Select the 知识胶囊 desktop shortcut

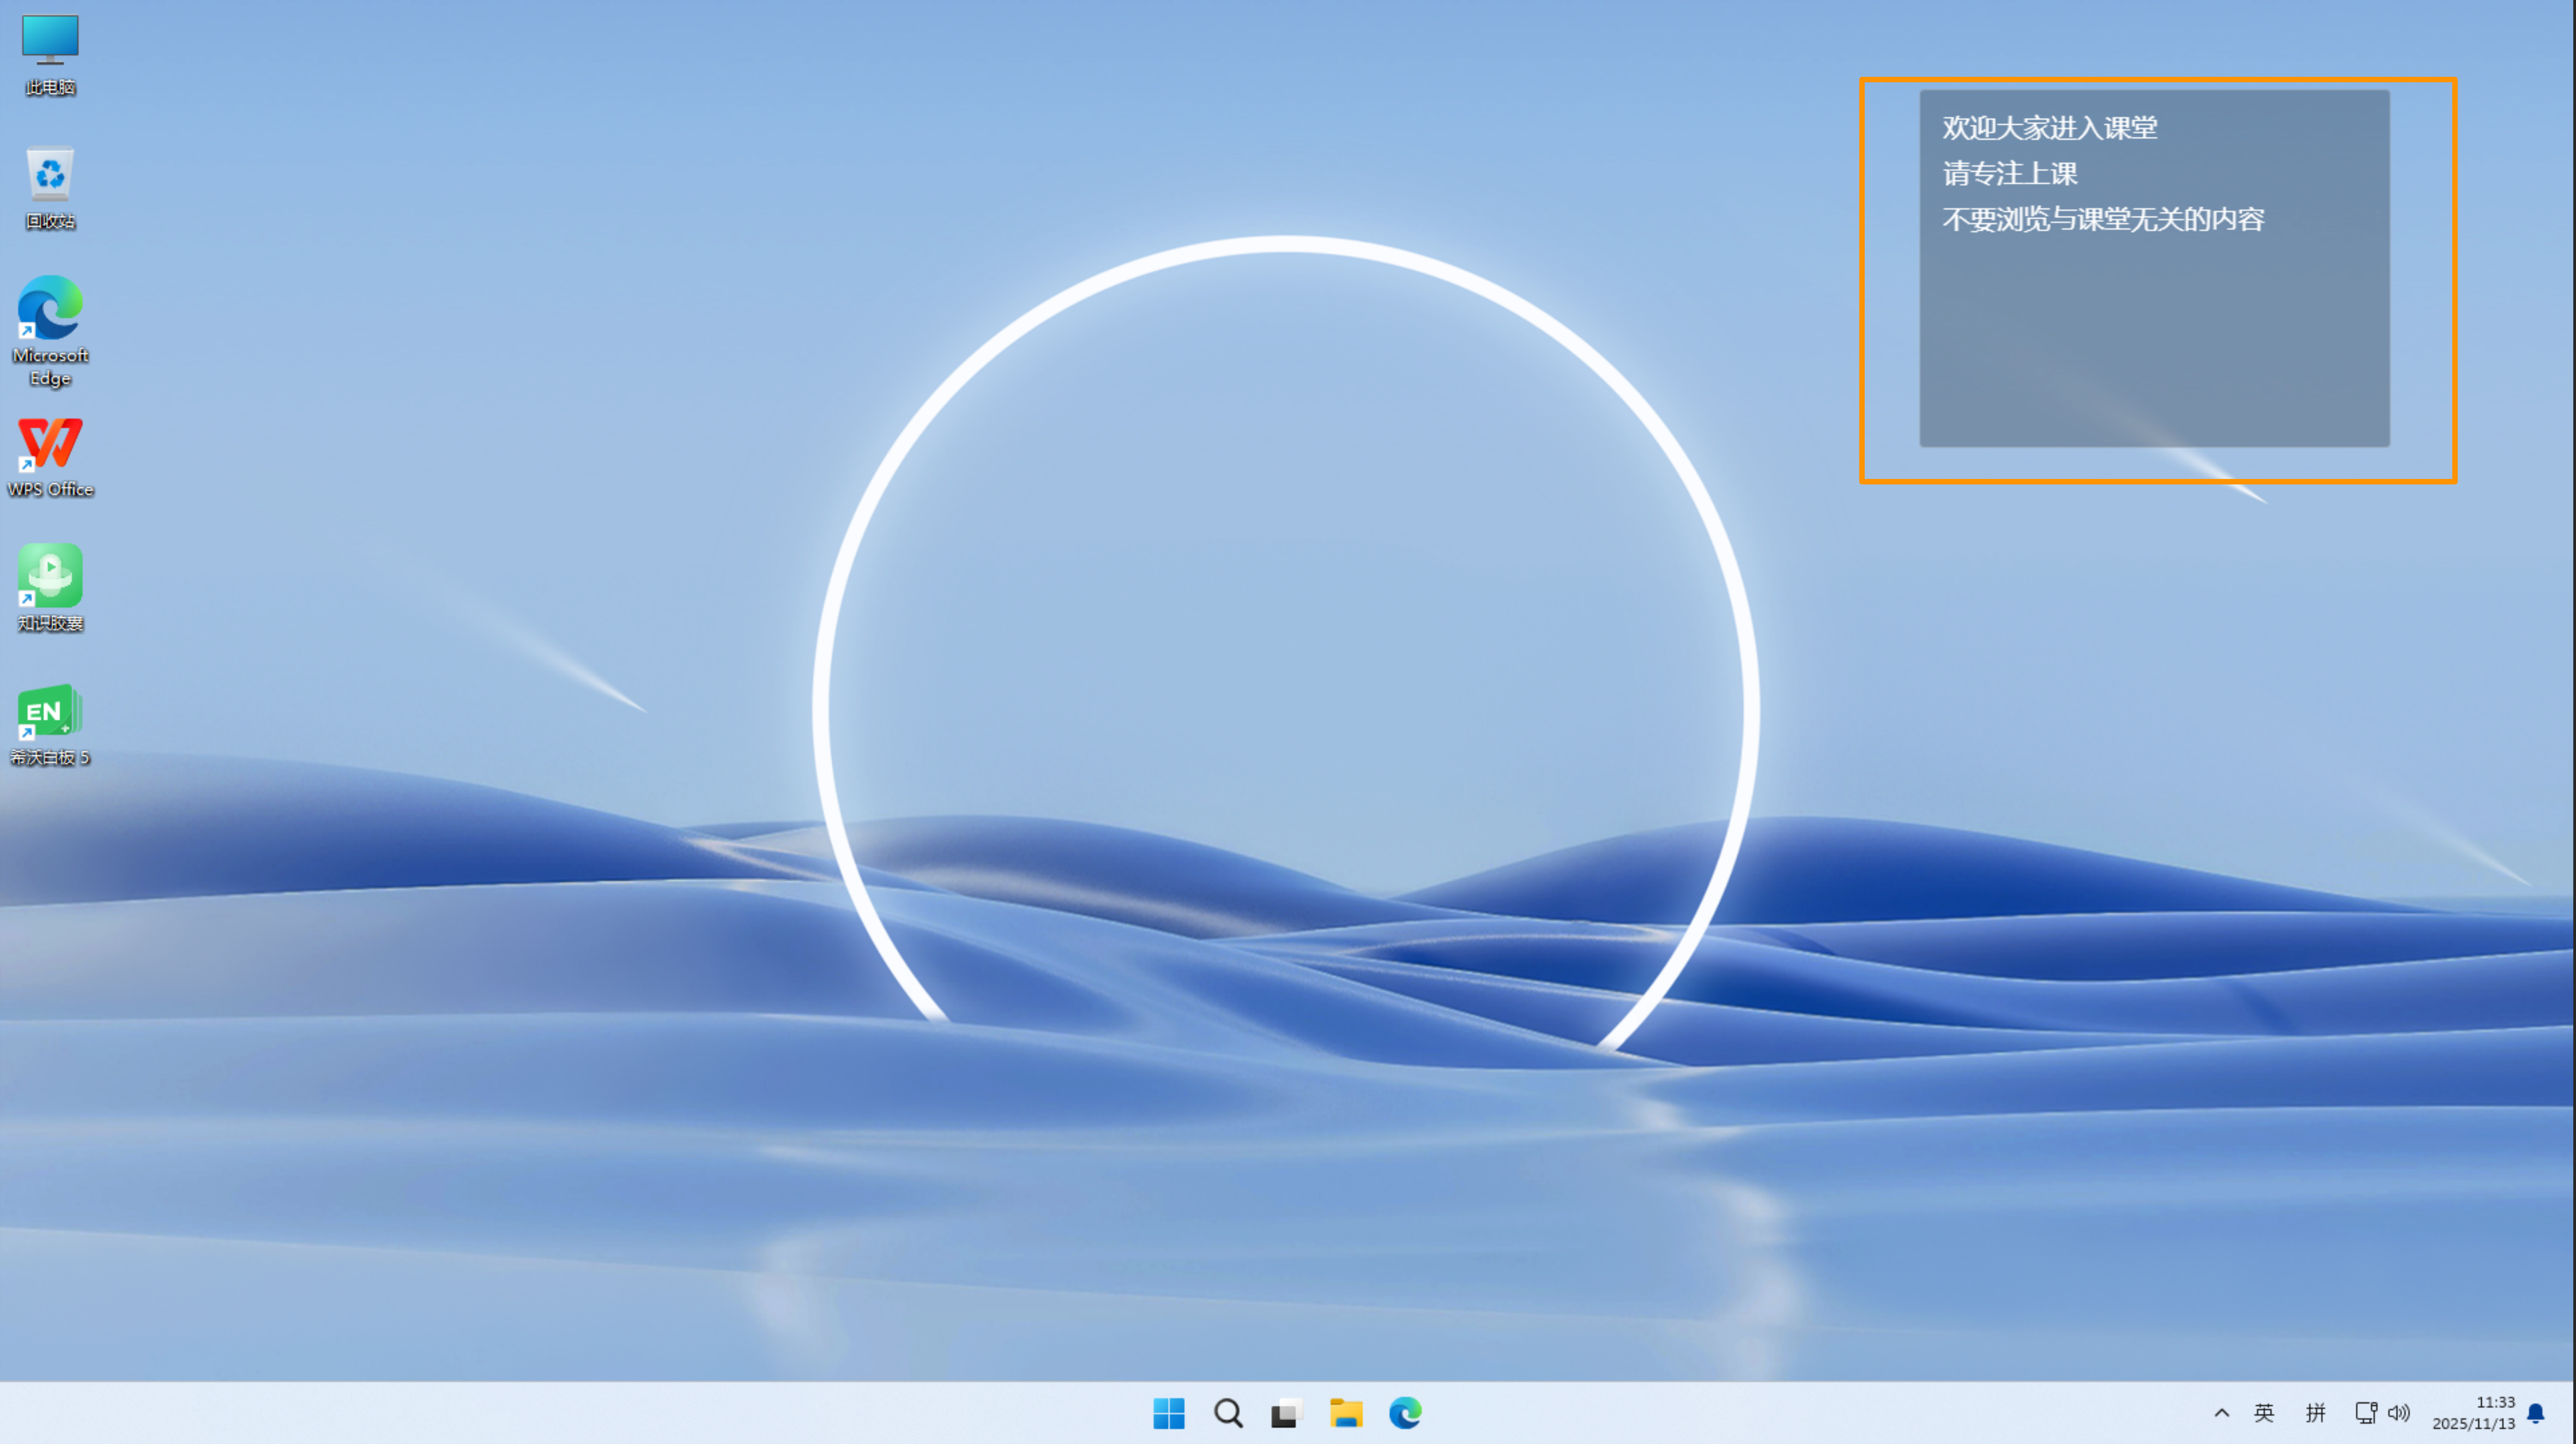[x=50, y=577]
